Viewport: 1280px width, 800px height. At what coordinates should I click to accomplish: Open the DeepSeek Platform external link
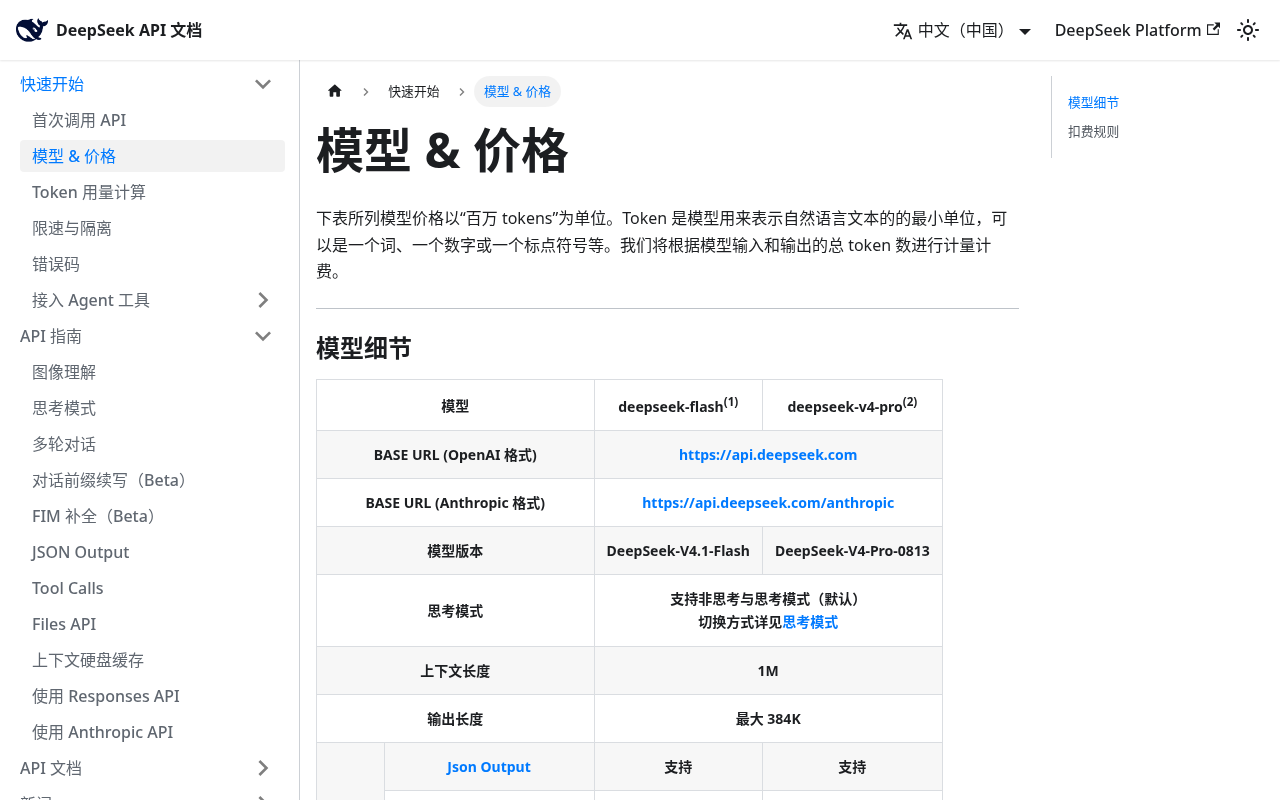point(1137,30)
